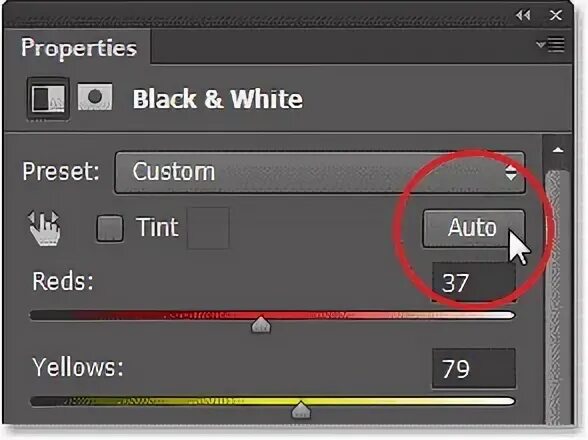The width and height of the screenshot is (588, 440).
Task: Open the Preset dropdown showing Custom
Action: (x=320, y=172)
